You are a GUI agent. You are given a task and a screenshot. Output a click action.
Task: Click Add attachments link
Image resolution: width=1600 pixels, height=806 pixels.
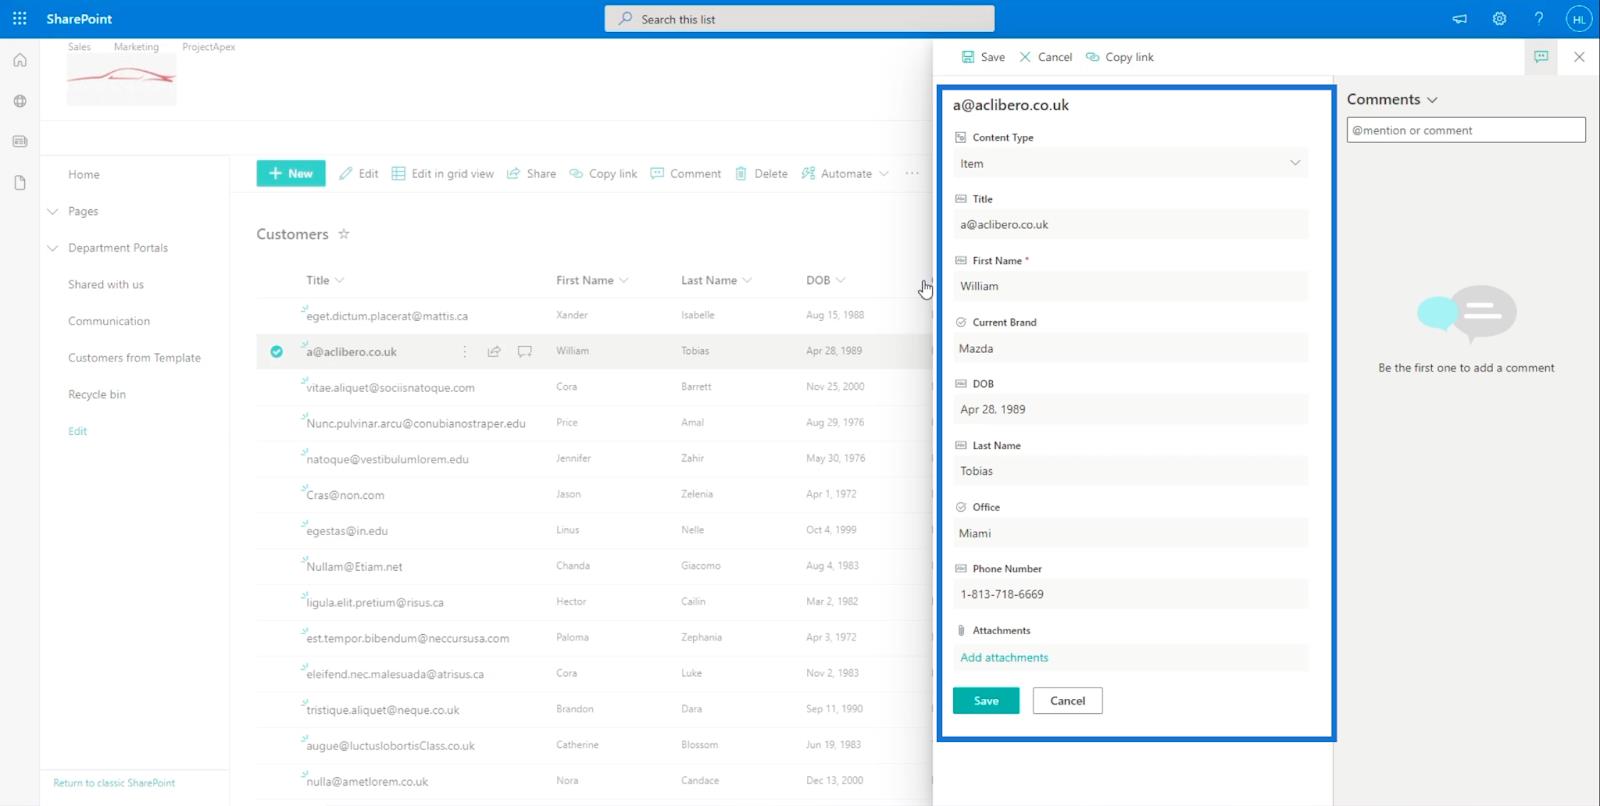1004,657
